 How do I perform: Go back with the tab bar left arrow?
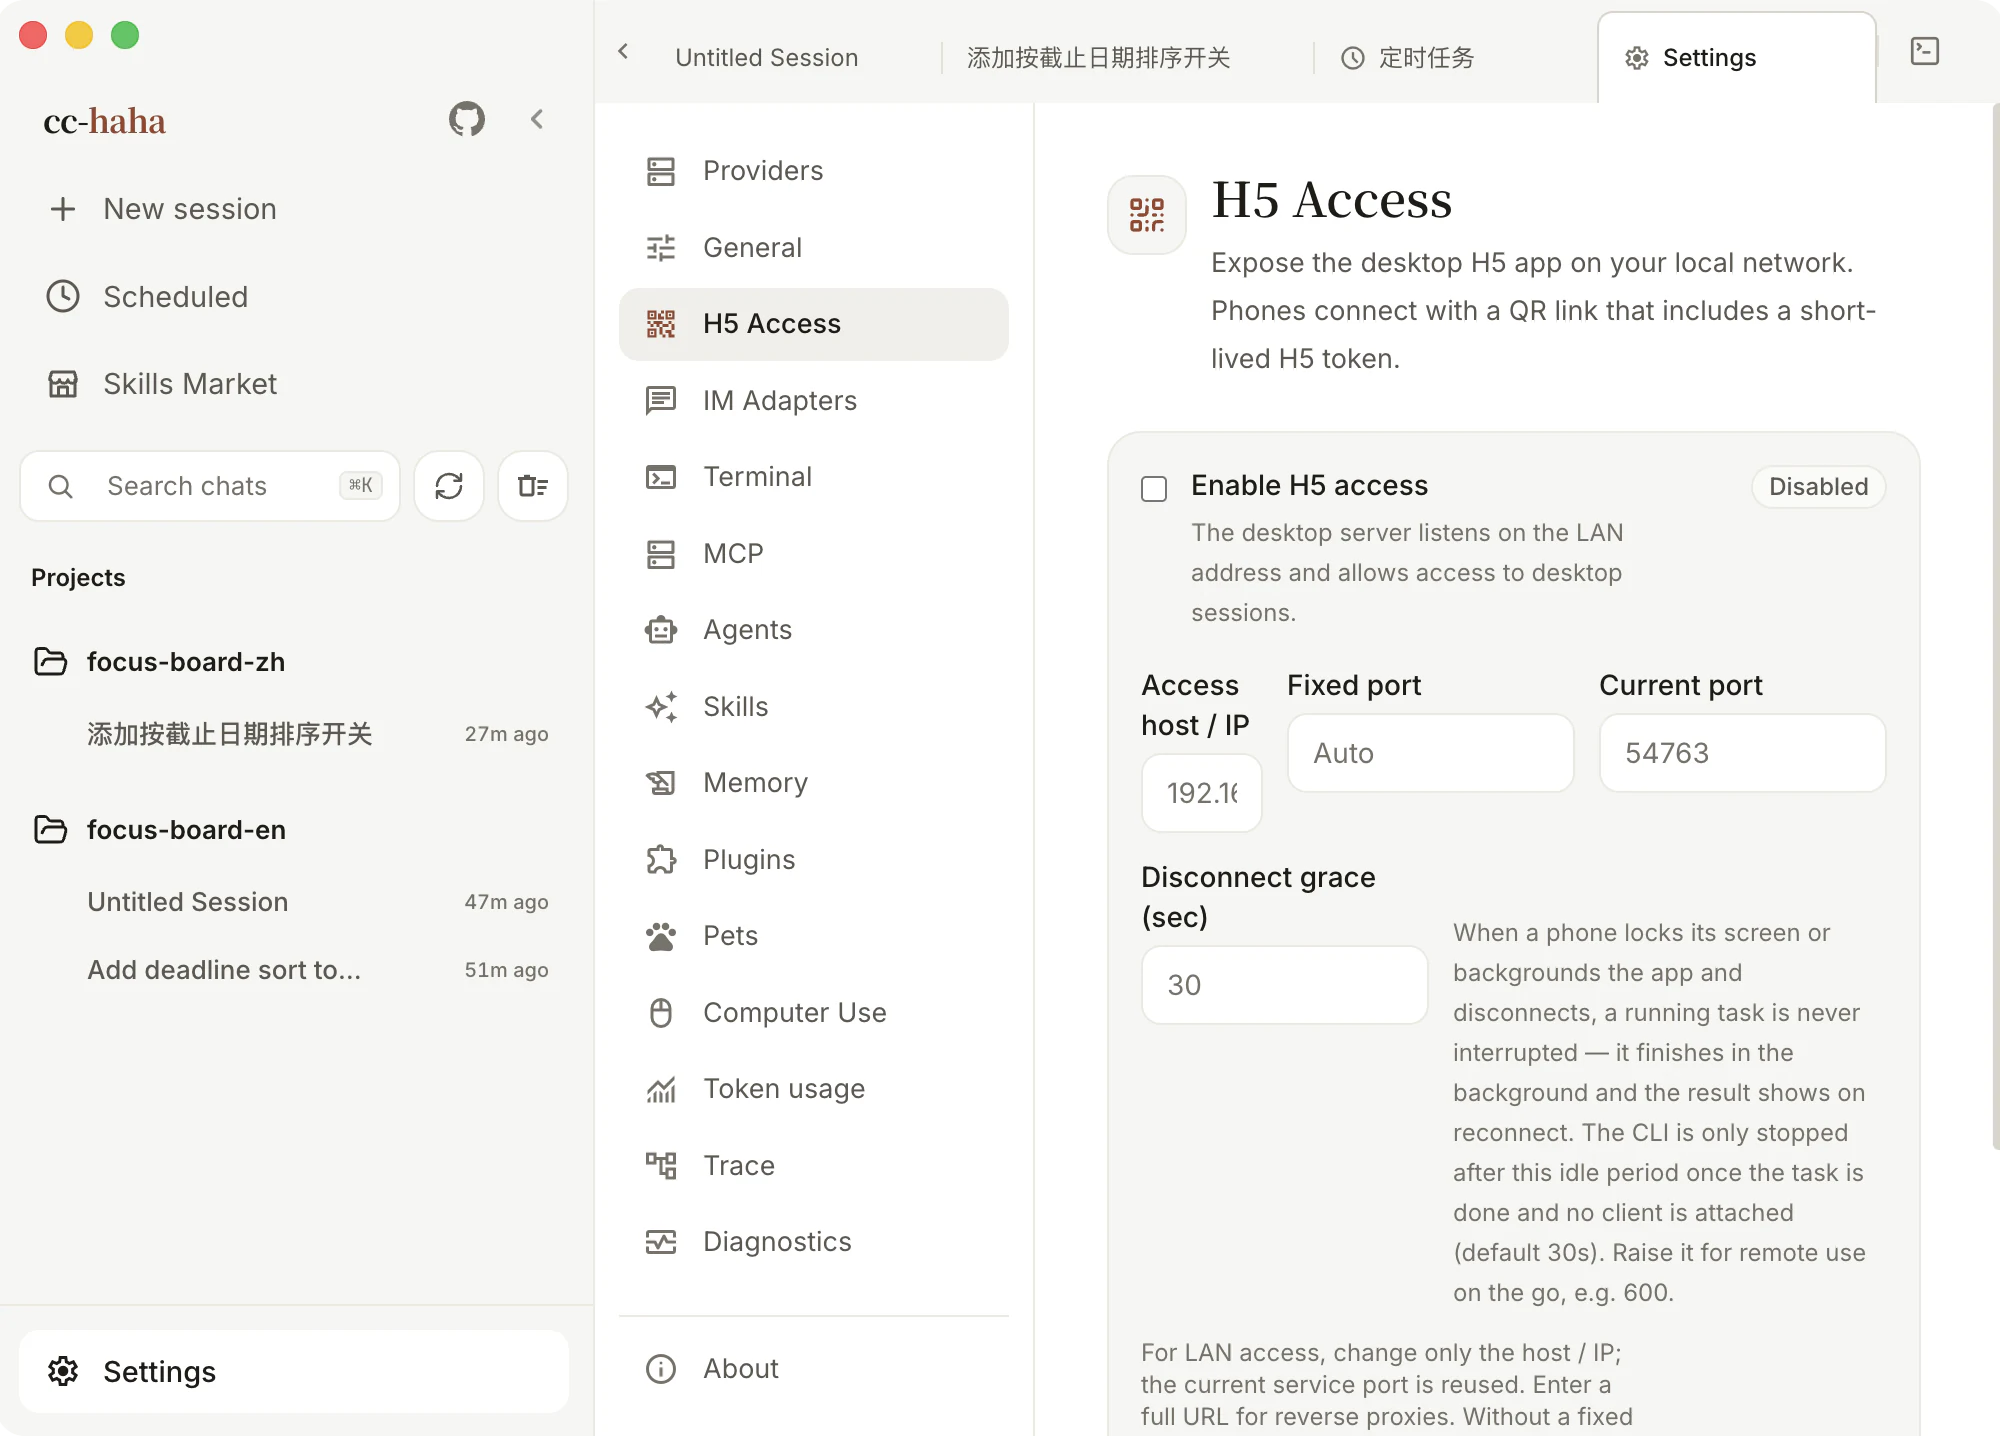click(624, 52)
